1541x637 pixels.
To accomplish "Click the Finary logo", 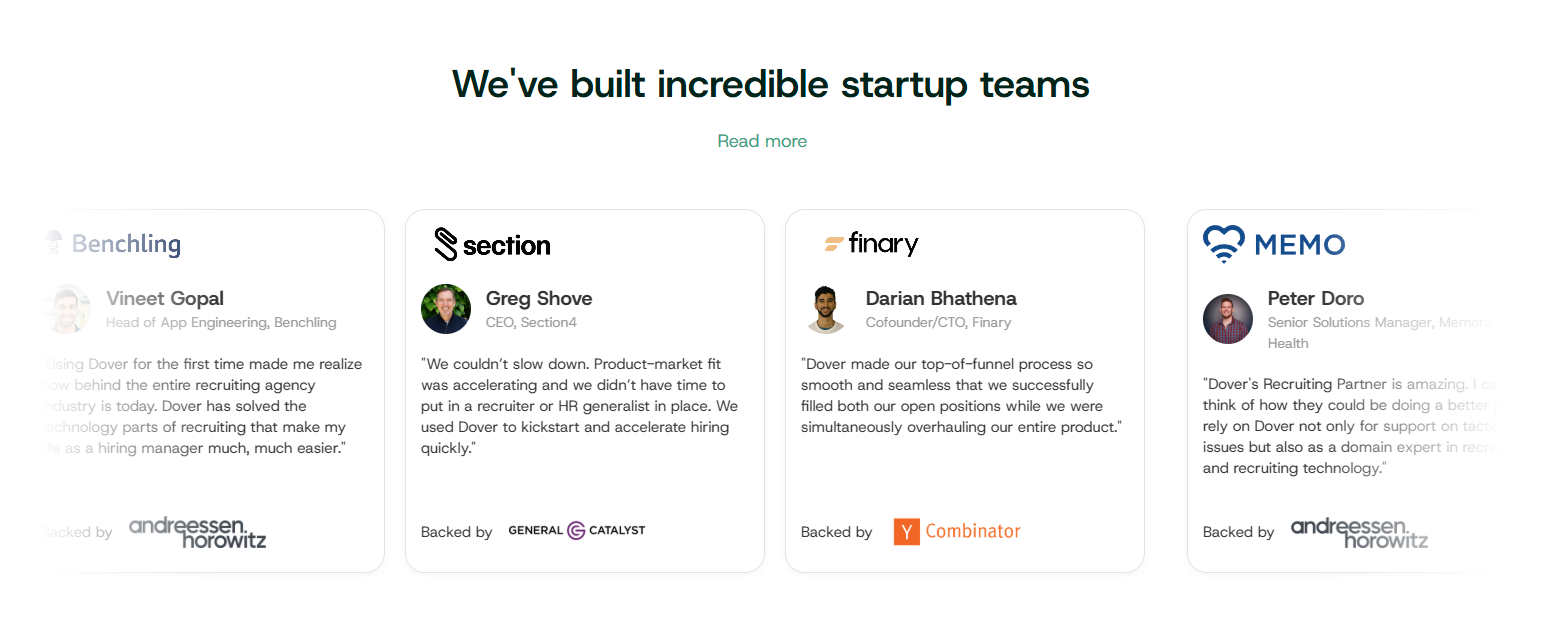I will click(x=871, y=243).
